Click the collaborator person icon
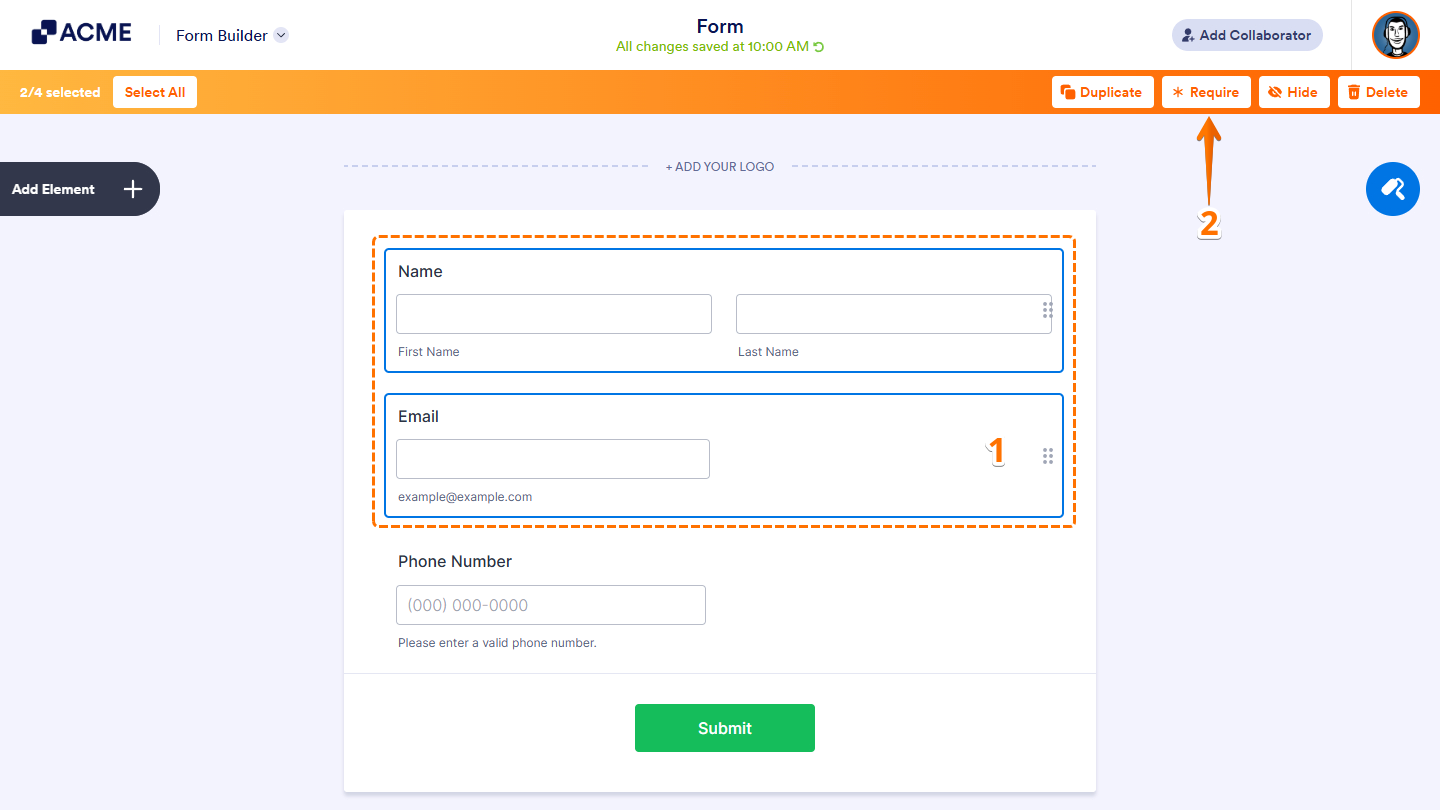The image size is (1440, 810). [1189, 34]
